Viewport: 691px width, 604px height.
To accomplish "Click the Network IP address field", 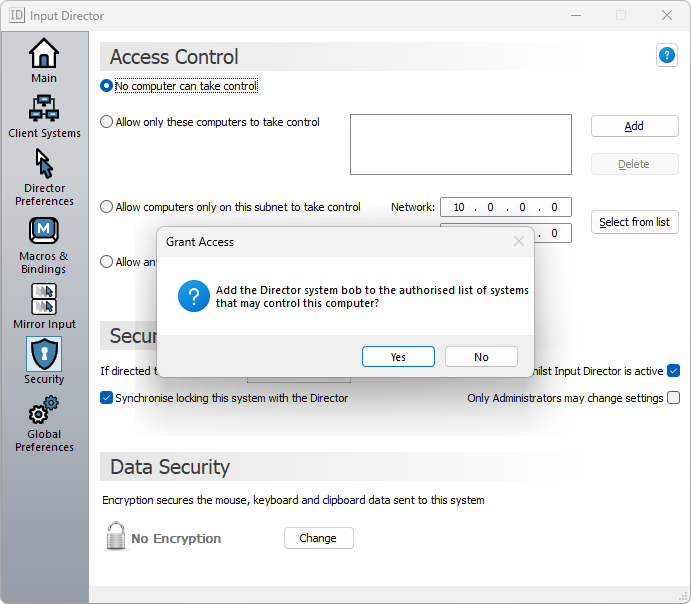I will click(x=505, y=207).
